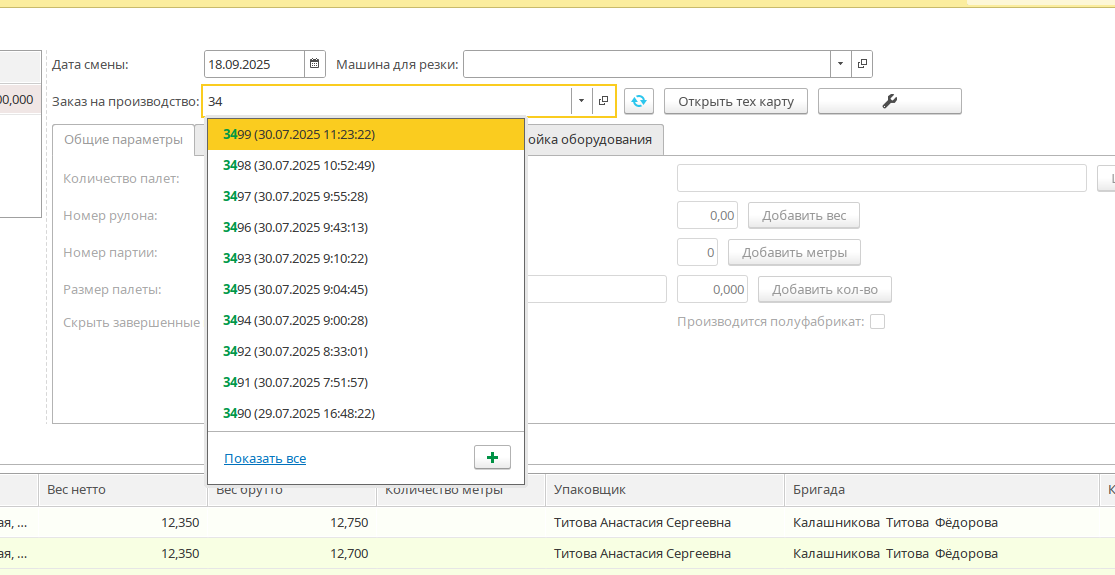Click the 'Добавить метры' button
Image resolution: width=1115 pixels, height=575 pixels.
[x=794, y=252]
